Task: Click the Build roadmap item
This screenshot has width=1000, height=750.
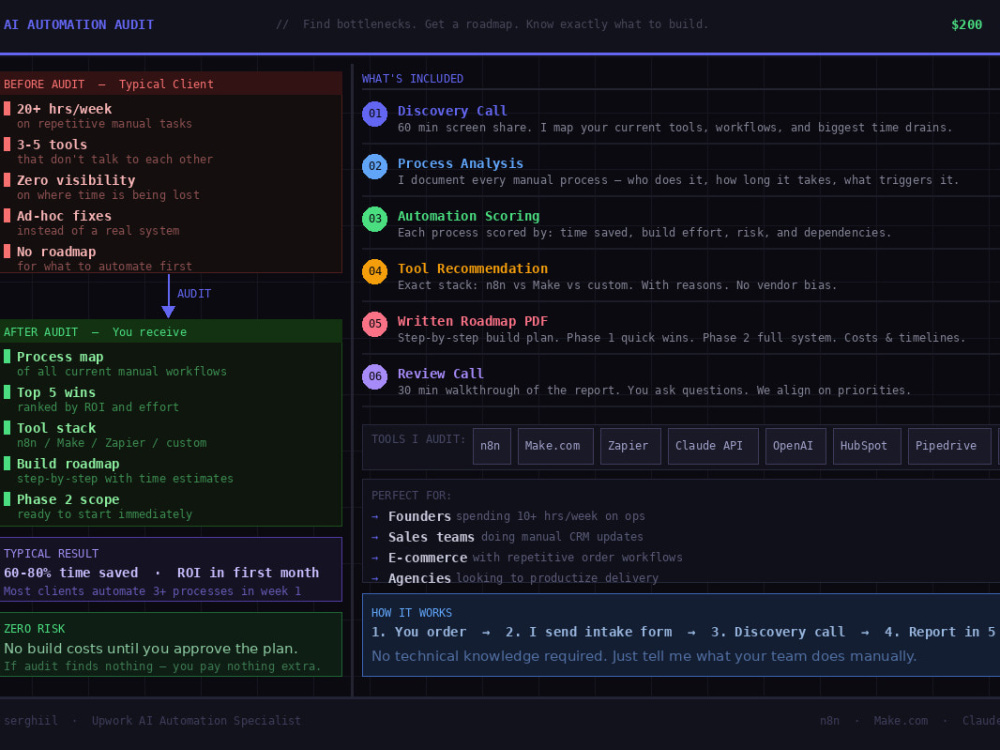Action: tap(68, 464)
